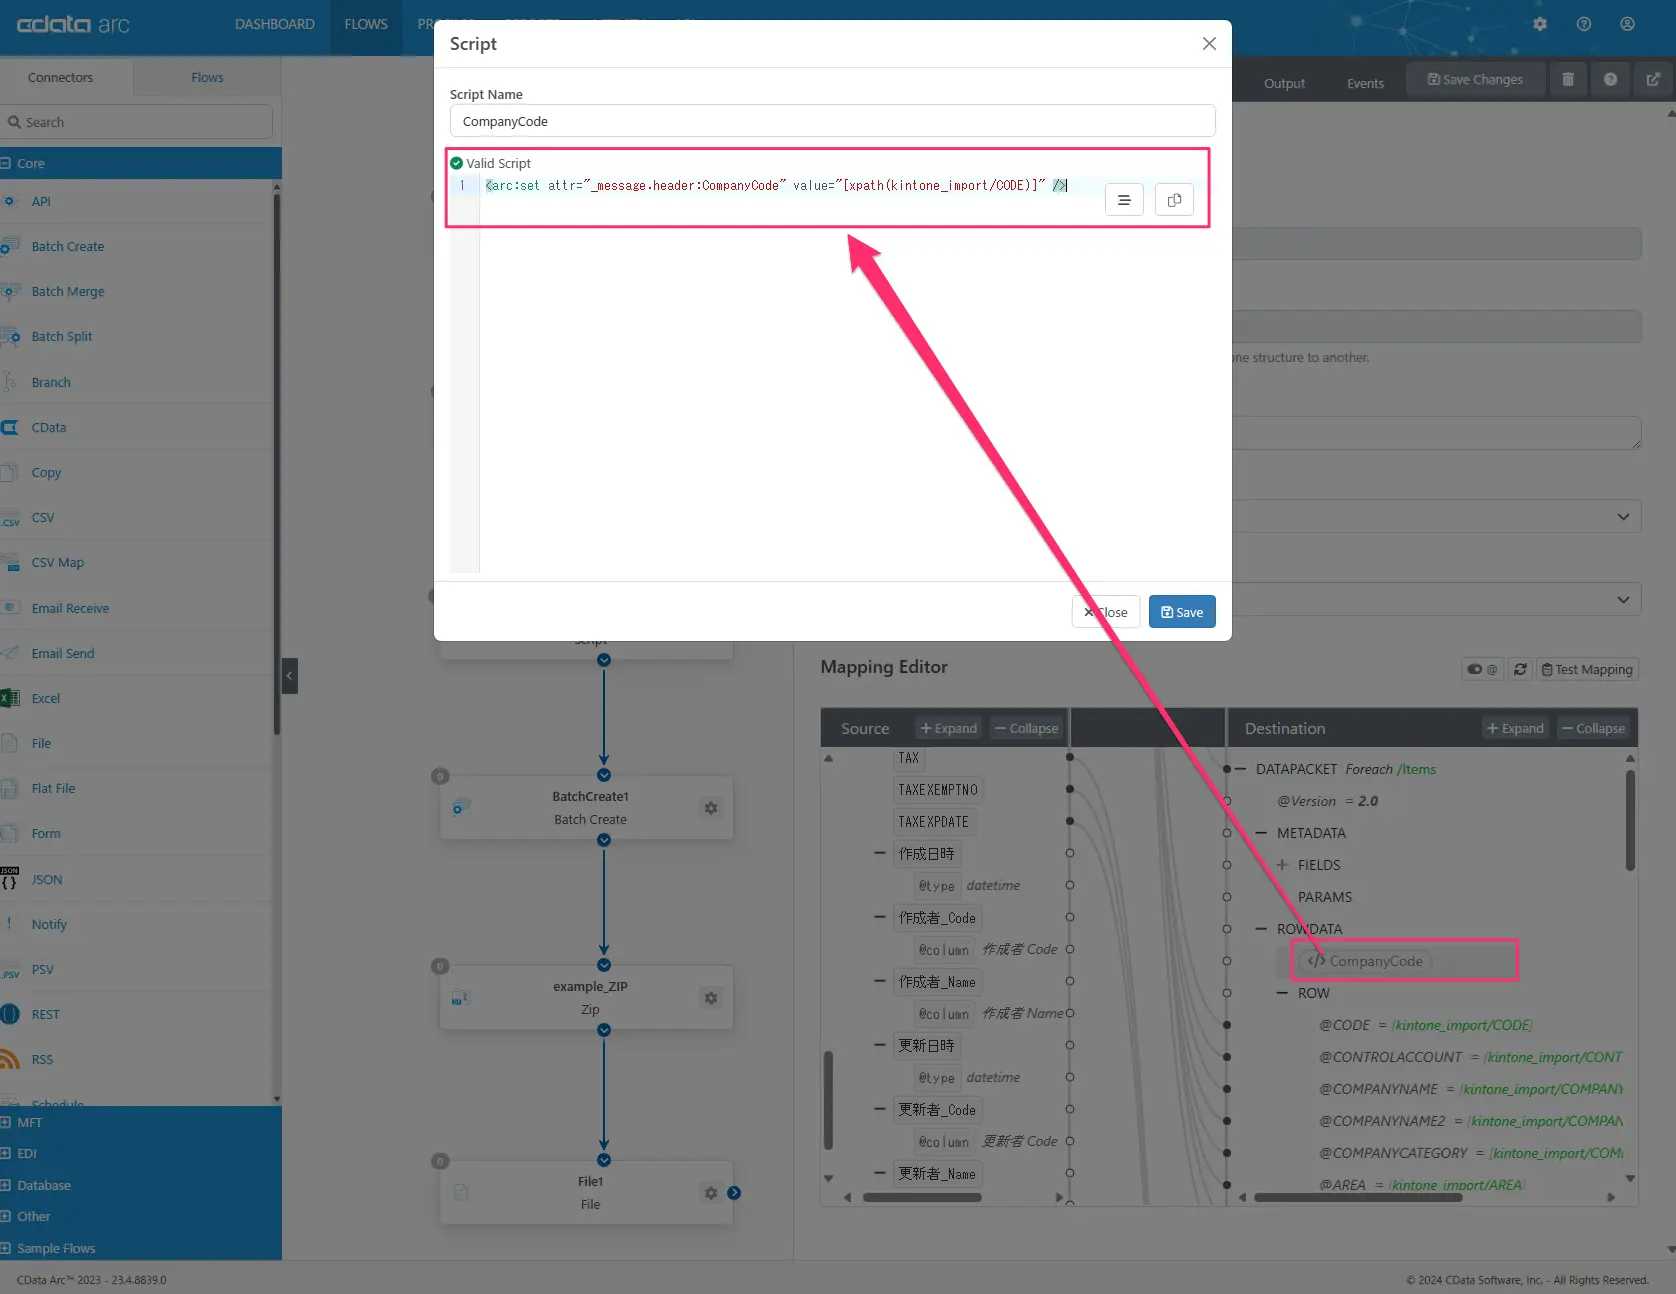Save the script with Save button

click(1181, 612)
